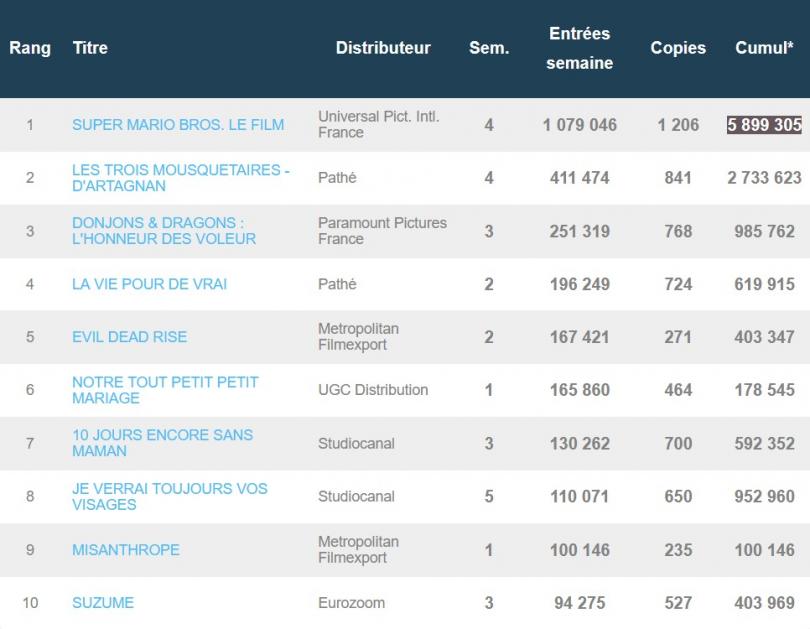Screen dimensions: 810x629
Task: Click the Rang column header
Action: pyautogui.click(x=30, y=48)
